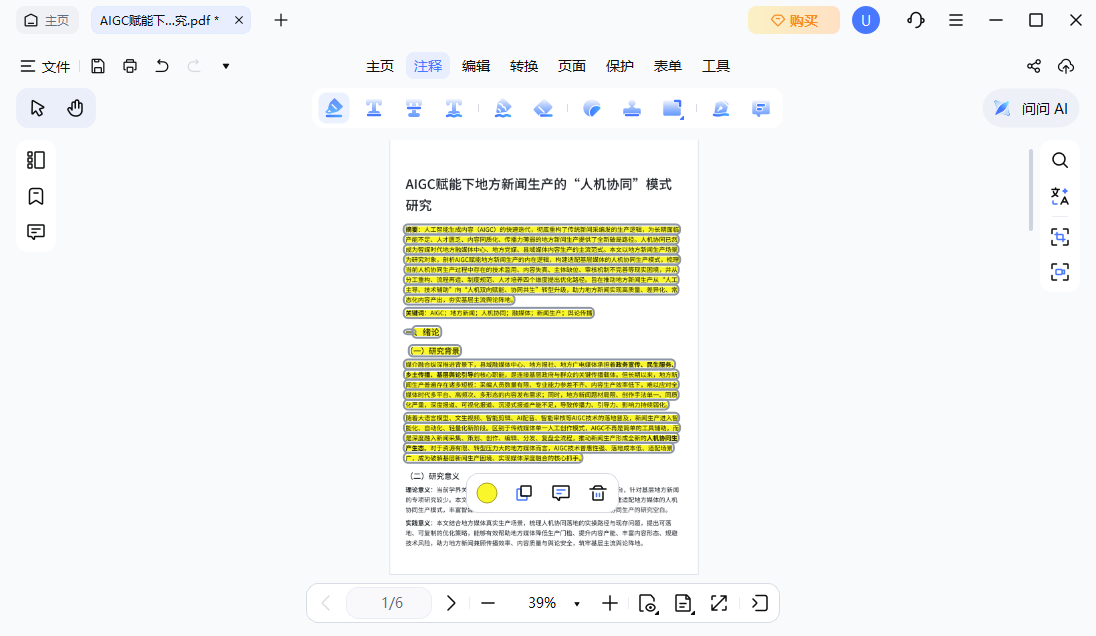This screenshot has width=1096, height=636.
Task: Select the signature pen tool
Action: tap(721, 108)
